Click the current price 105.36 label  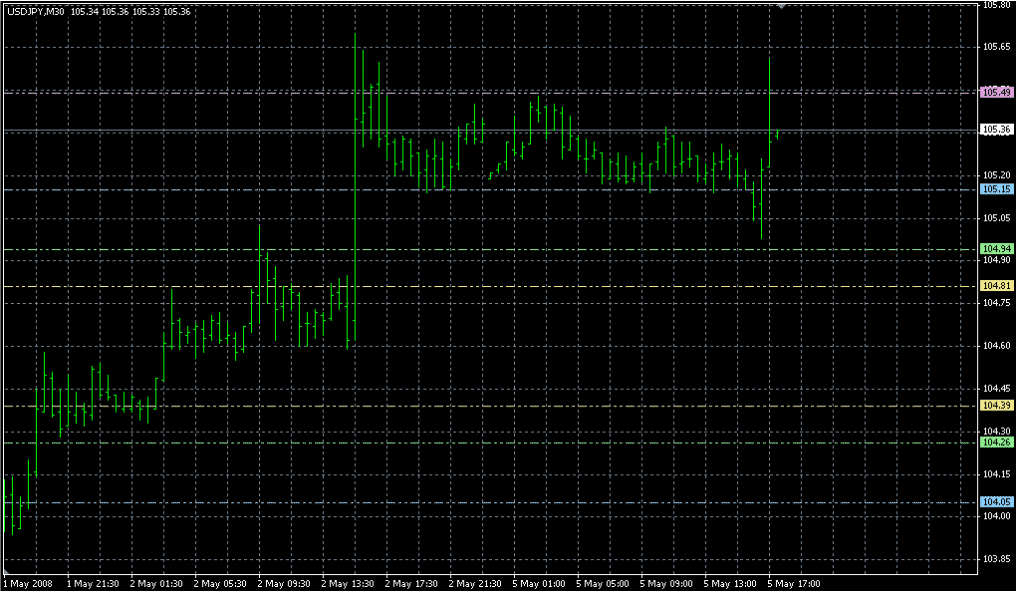pyautogui.click(x=994, y=129)
